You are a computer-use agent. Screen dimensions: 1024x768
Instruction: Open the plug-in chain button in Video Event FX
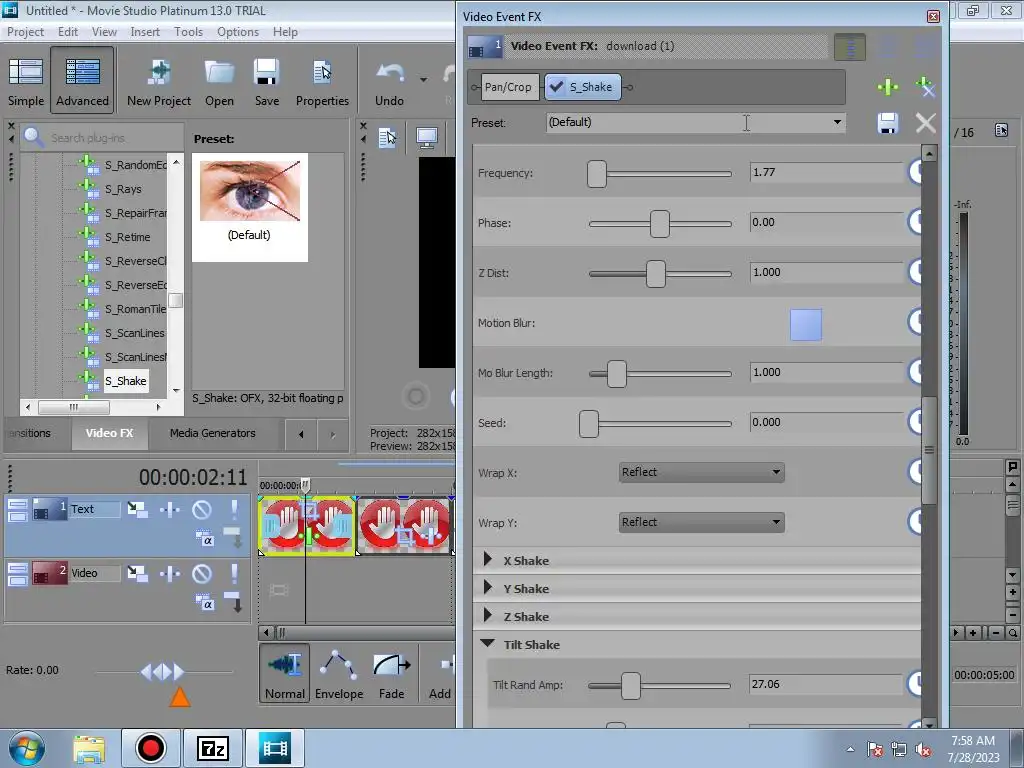[850, 46]
